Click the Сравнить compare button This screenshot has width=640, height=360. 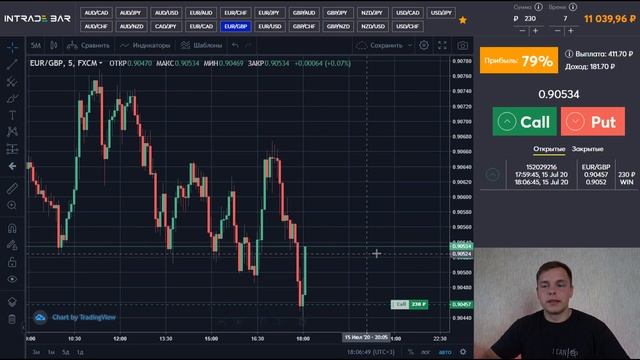coord(89,45)
